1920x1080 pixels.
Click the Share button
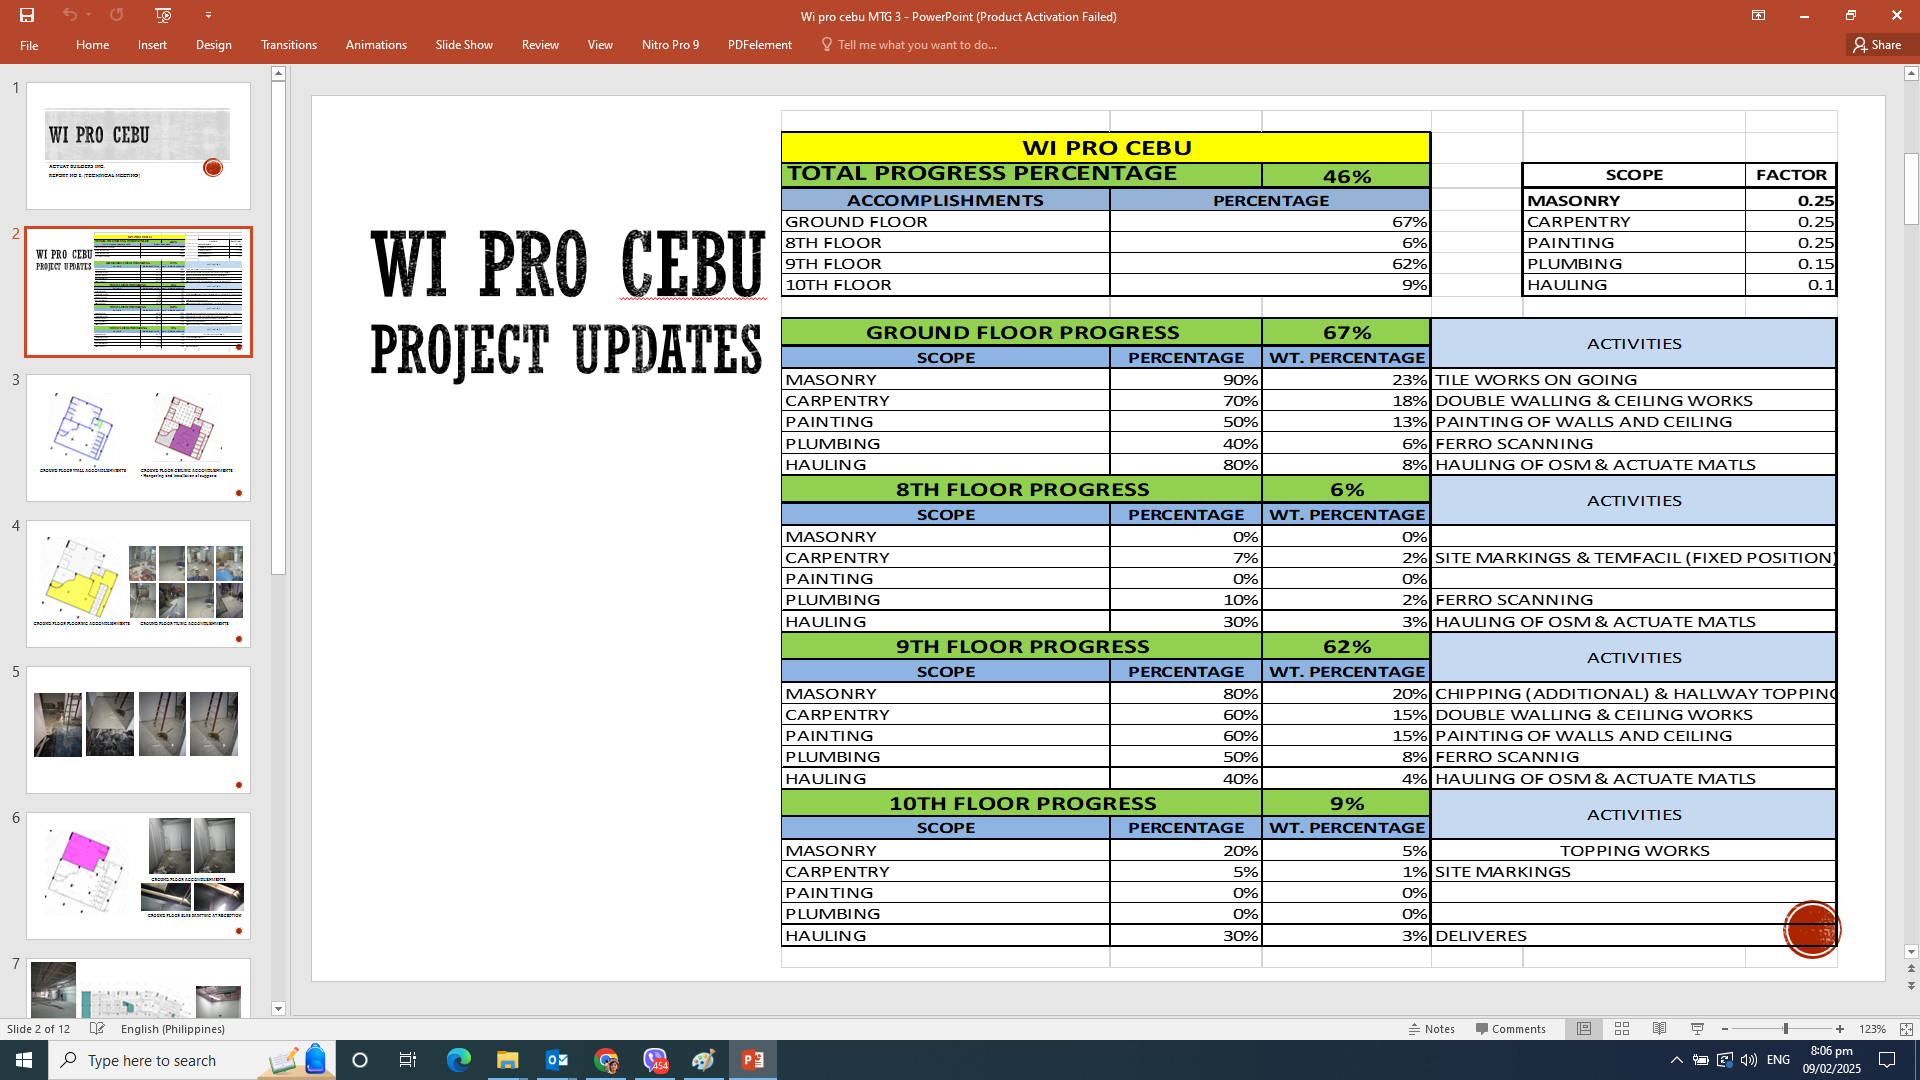click(1877, 45)
